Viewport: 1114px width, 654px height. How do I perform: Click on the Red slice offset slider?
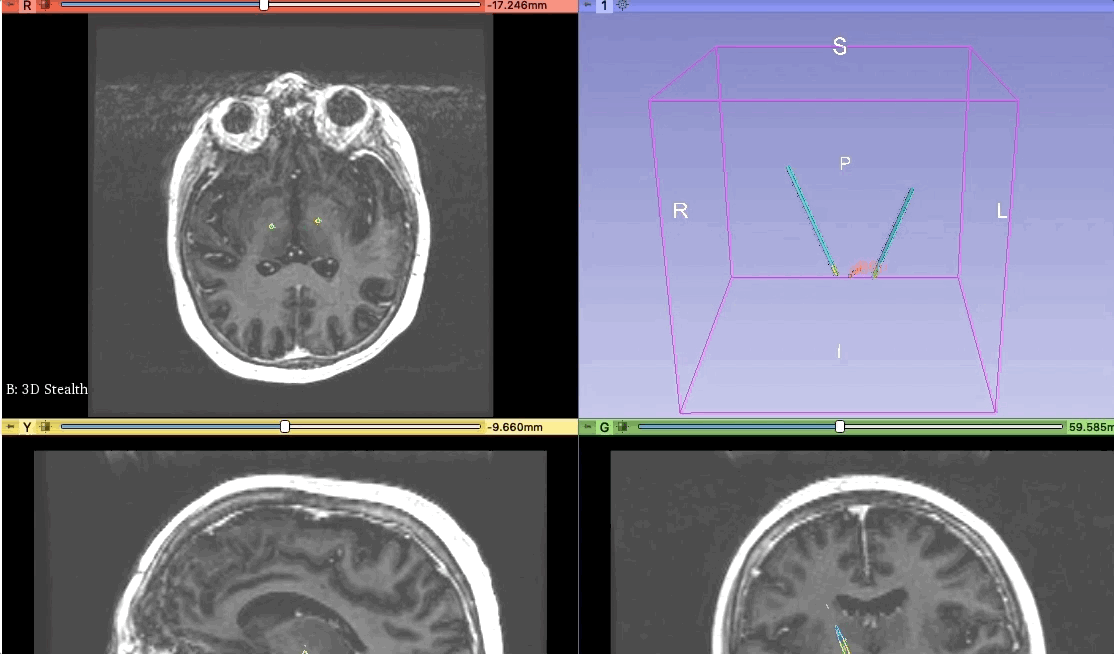coord(271,5)
